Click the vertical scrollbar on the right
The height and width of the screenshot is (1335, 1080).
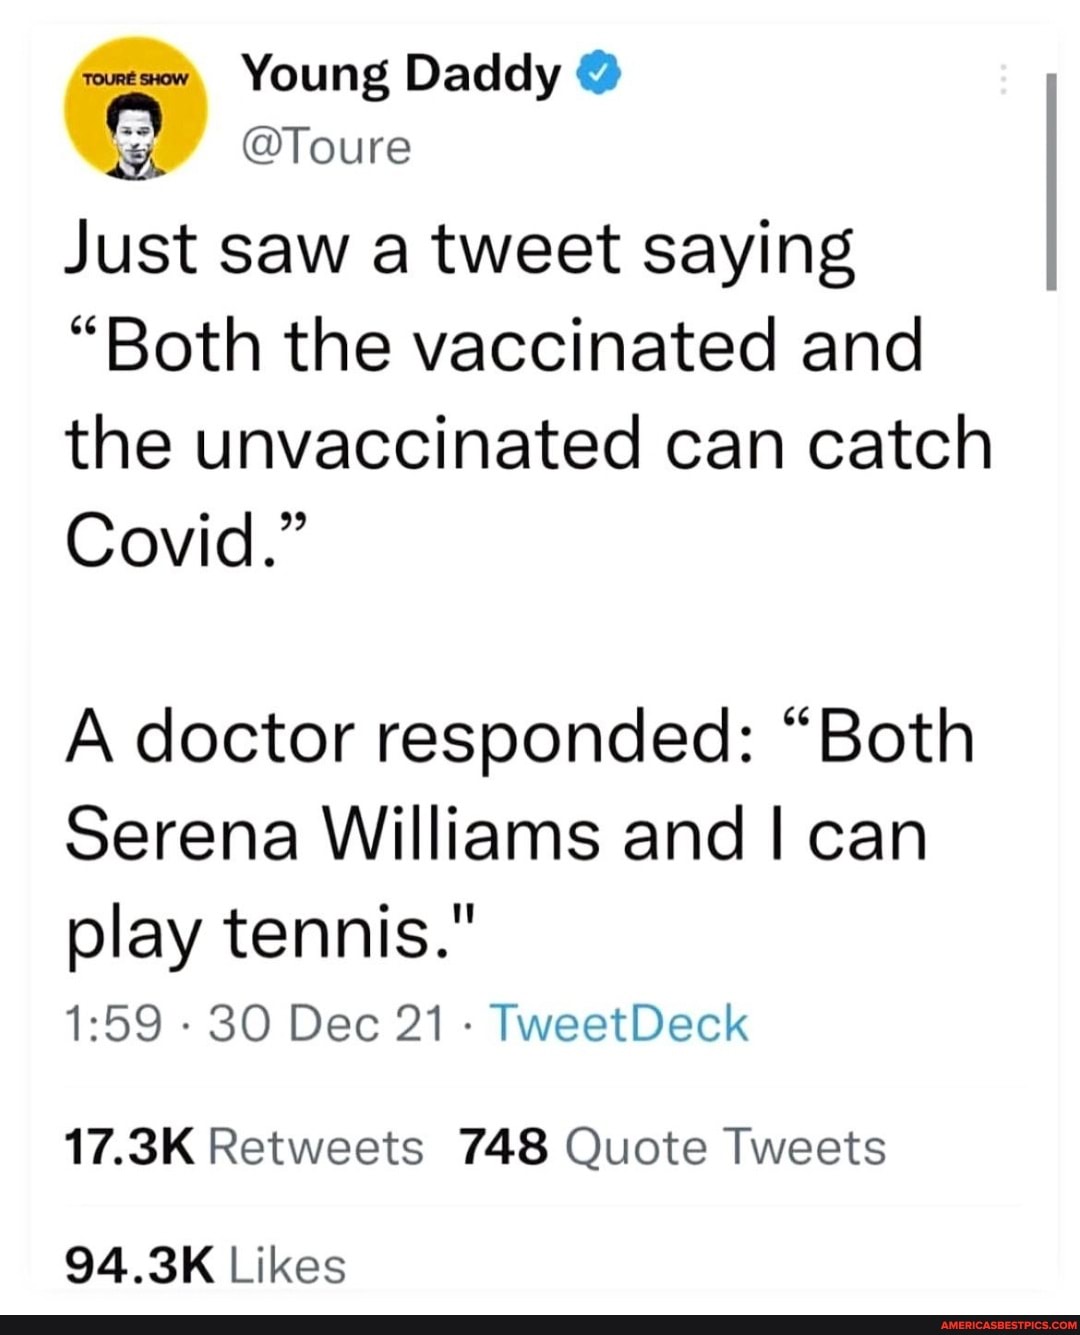1050,182
